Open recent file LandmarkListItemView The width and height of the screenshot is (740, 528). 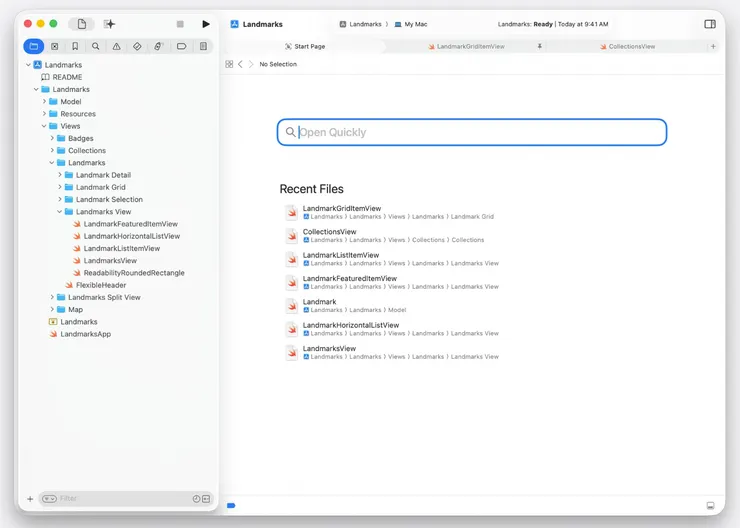(392, 259)
